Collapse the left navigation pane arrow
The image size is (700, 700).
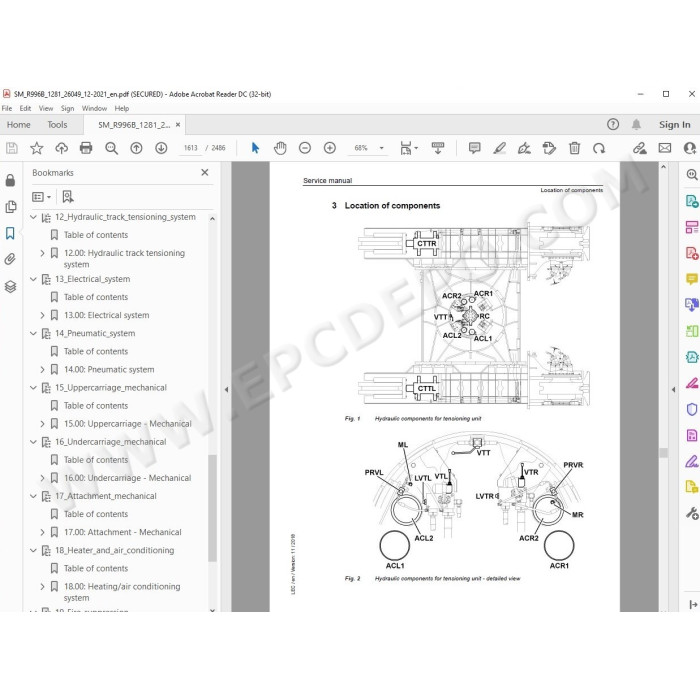tap(226, 390)
